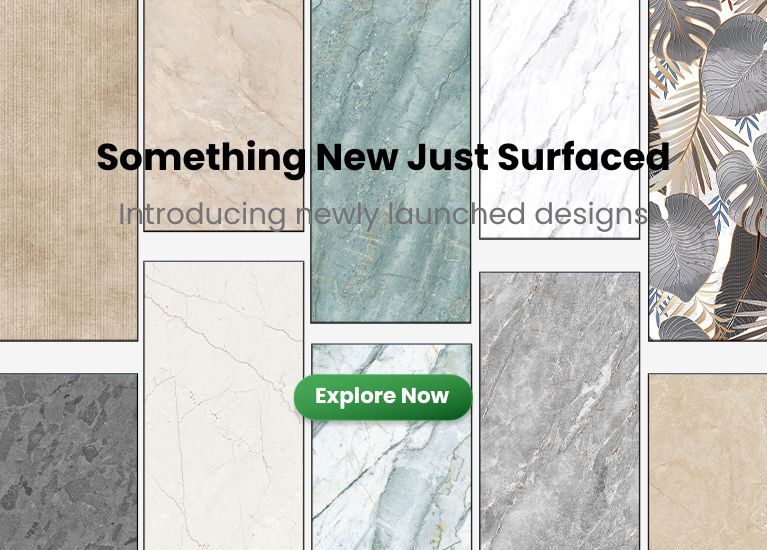The image size is (767, 550).
Task: Click the "Introducing newly launched designs" subtitle
Action: click(x=383, y=214)
